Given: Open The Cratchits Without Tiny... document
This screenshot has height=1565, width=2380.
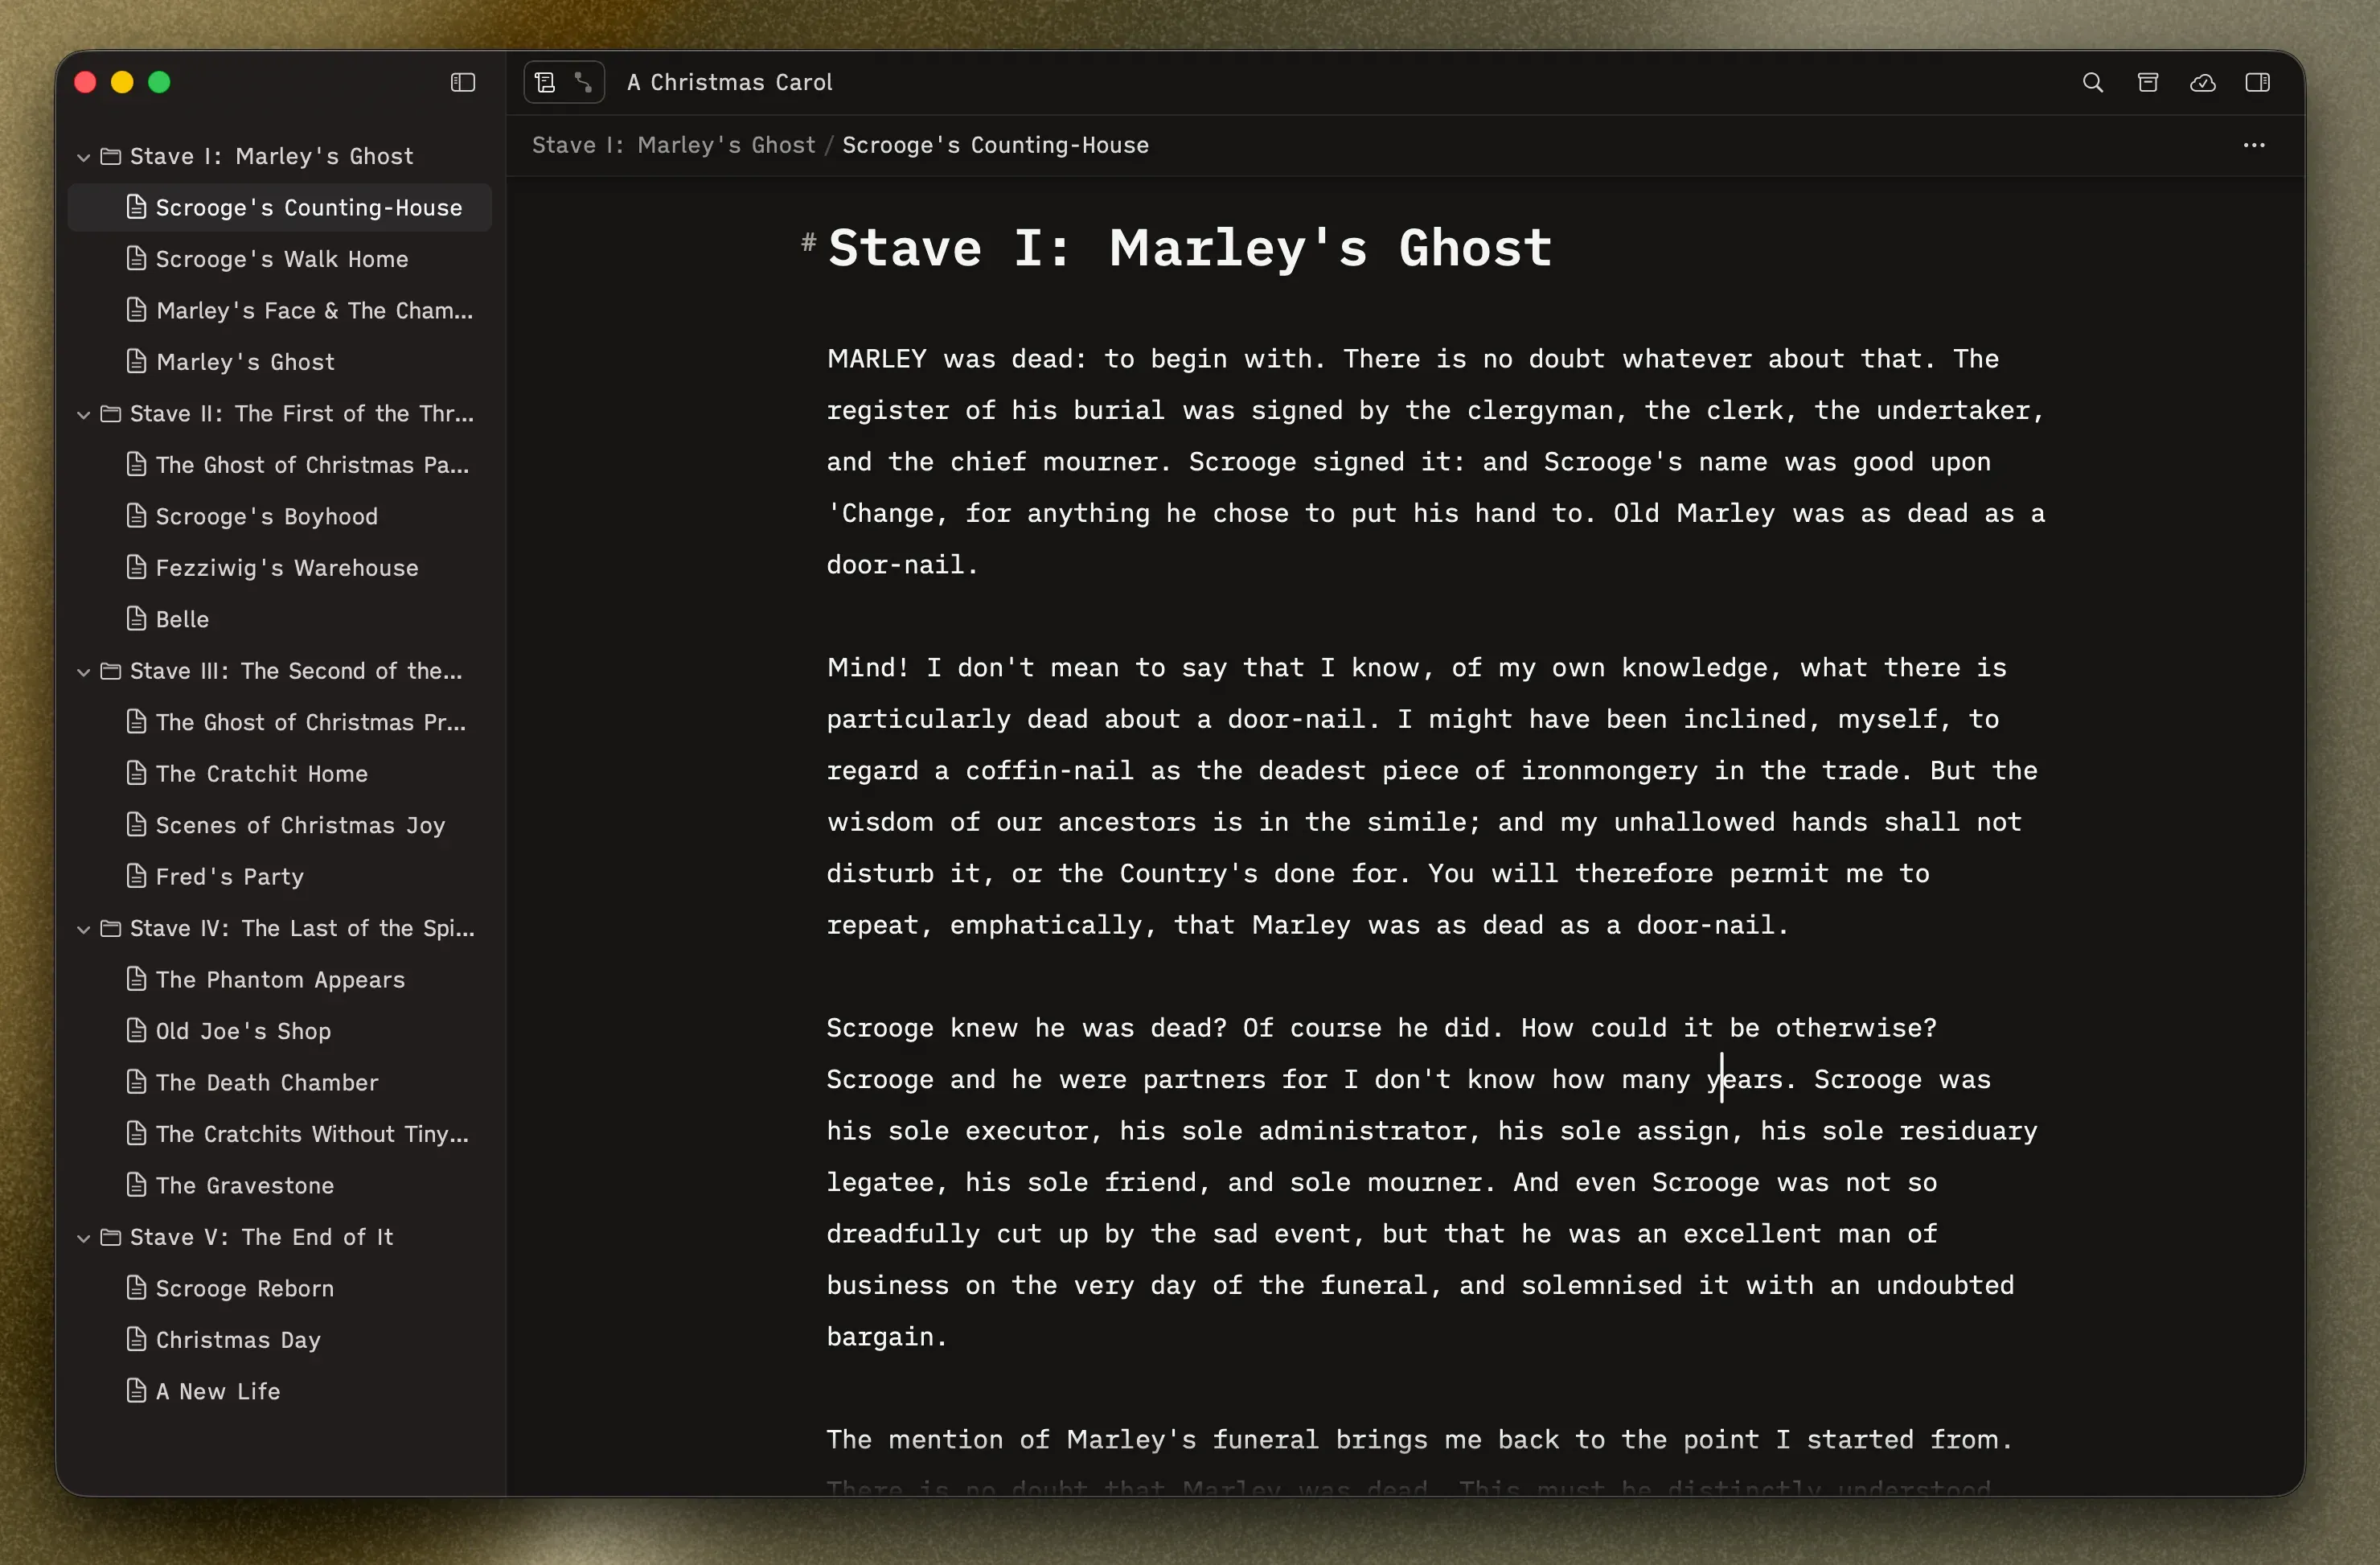Looking at the screenshot, I should pos(280,1134).
